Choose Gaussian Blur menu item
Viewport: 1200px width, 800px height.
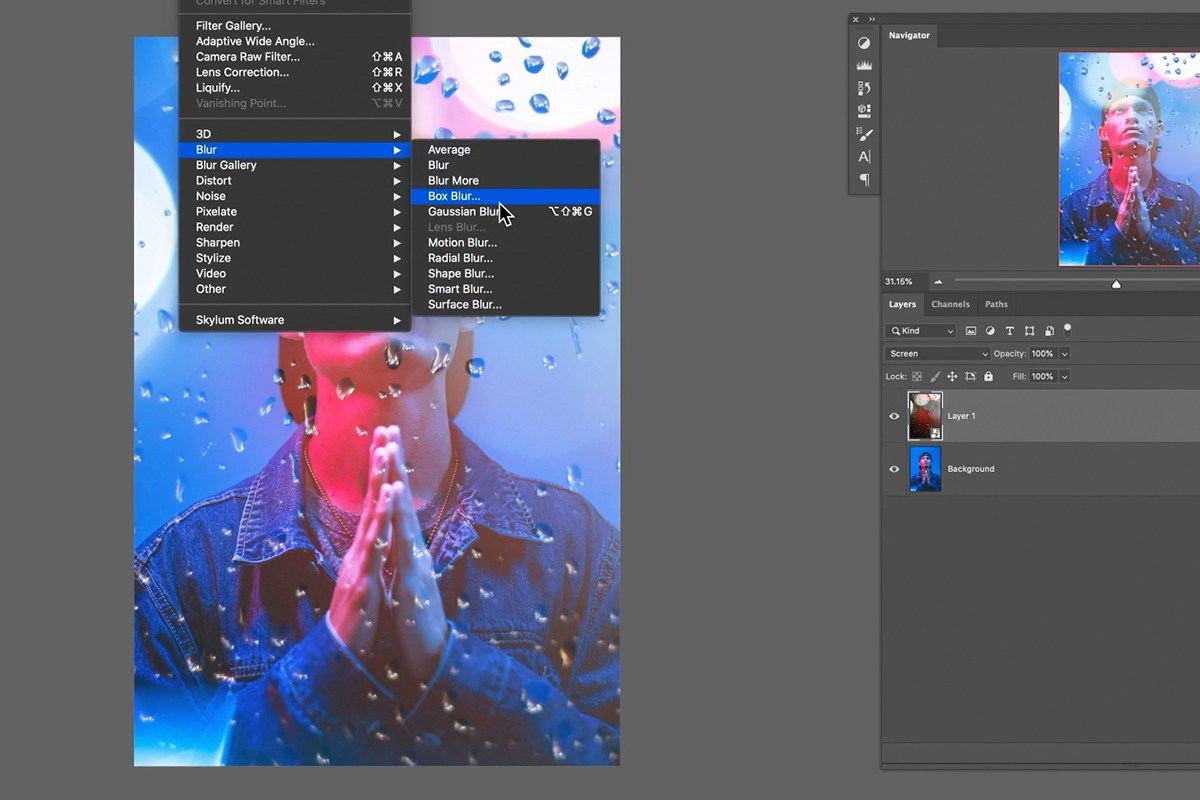(505, 212)
